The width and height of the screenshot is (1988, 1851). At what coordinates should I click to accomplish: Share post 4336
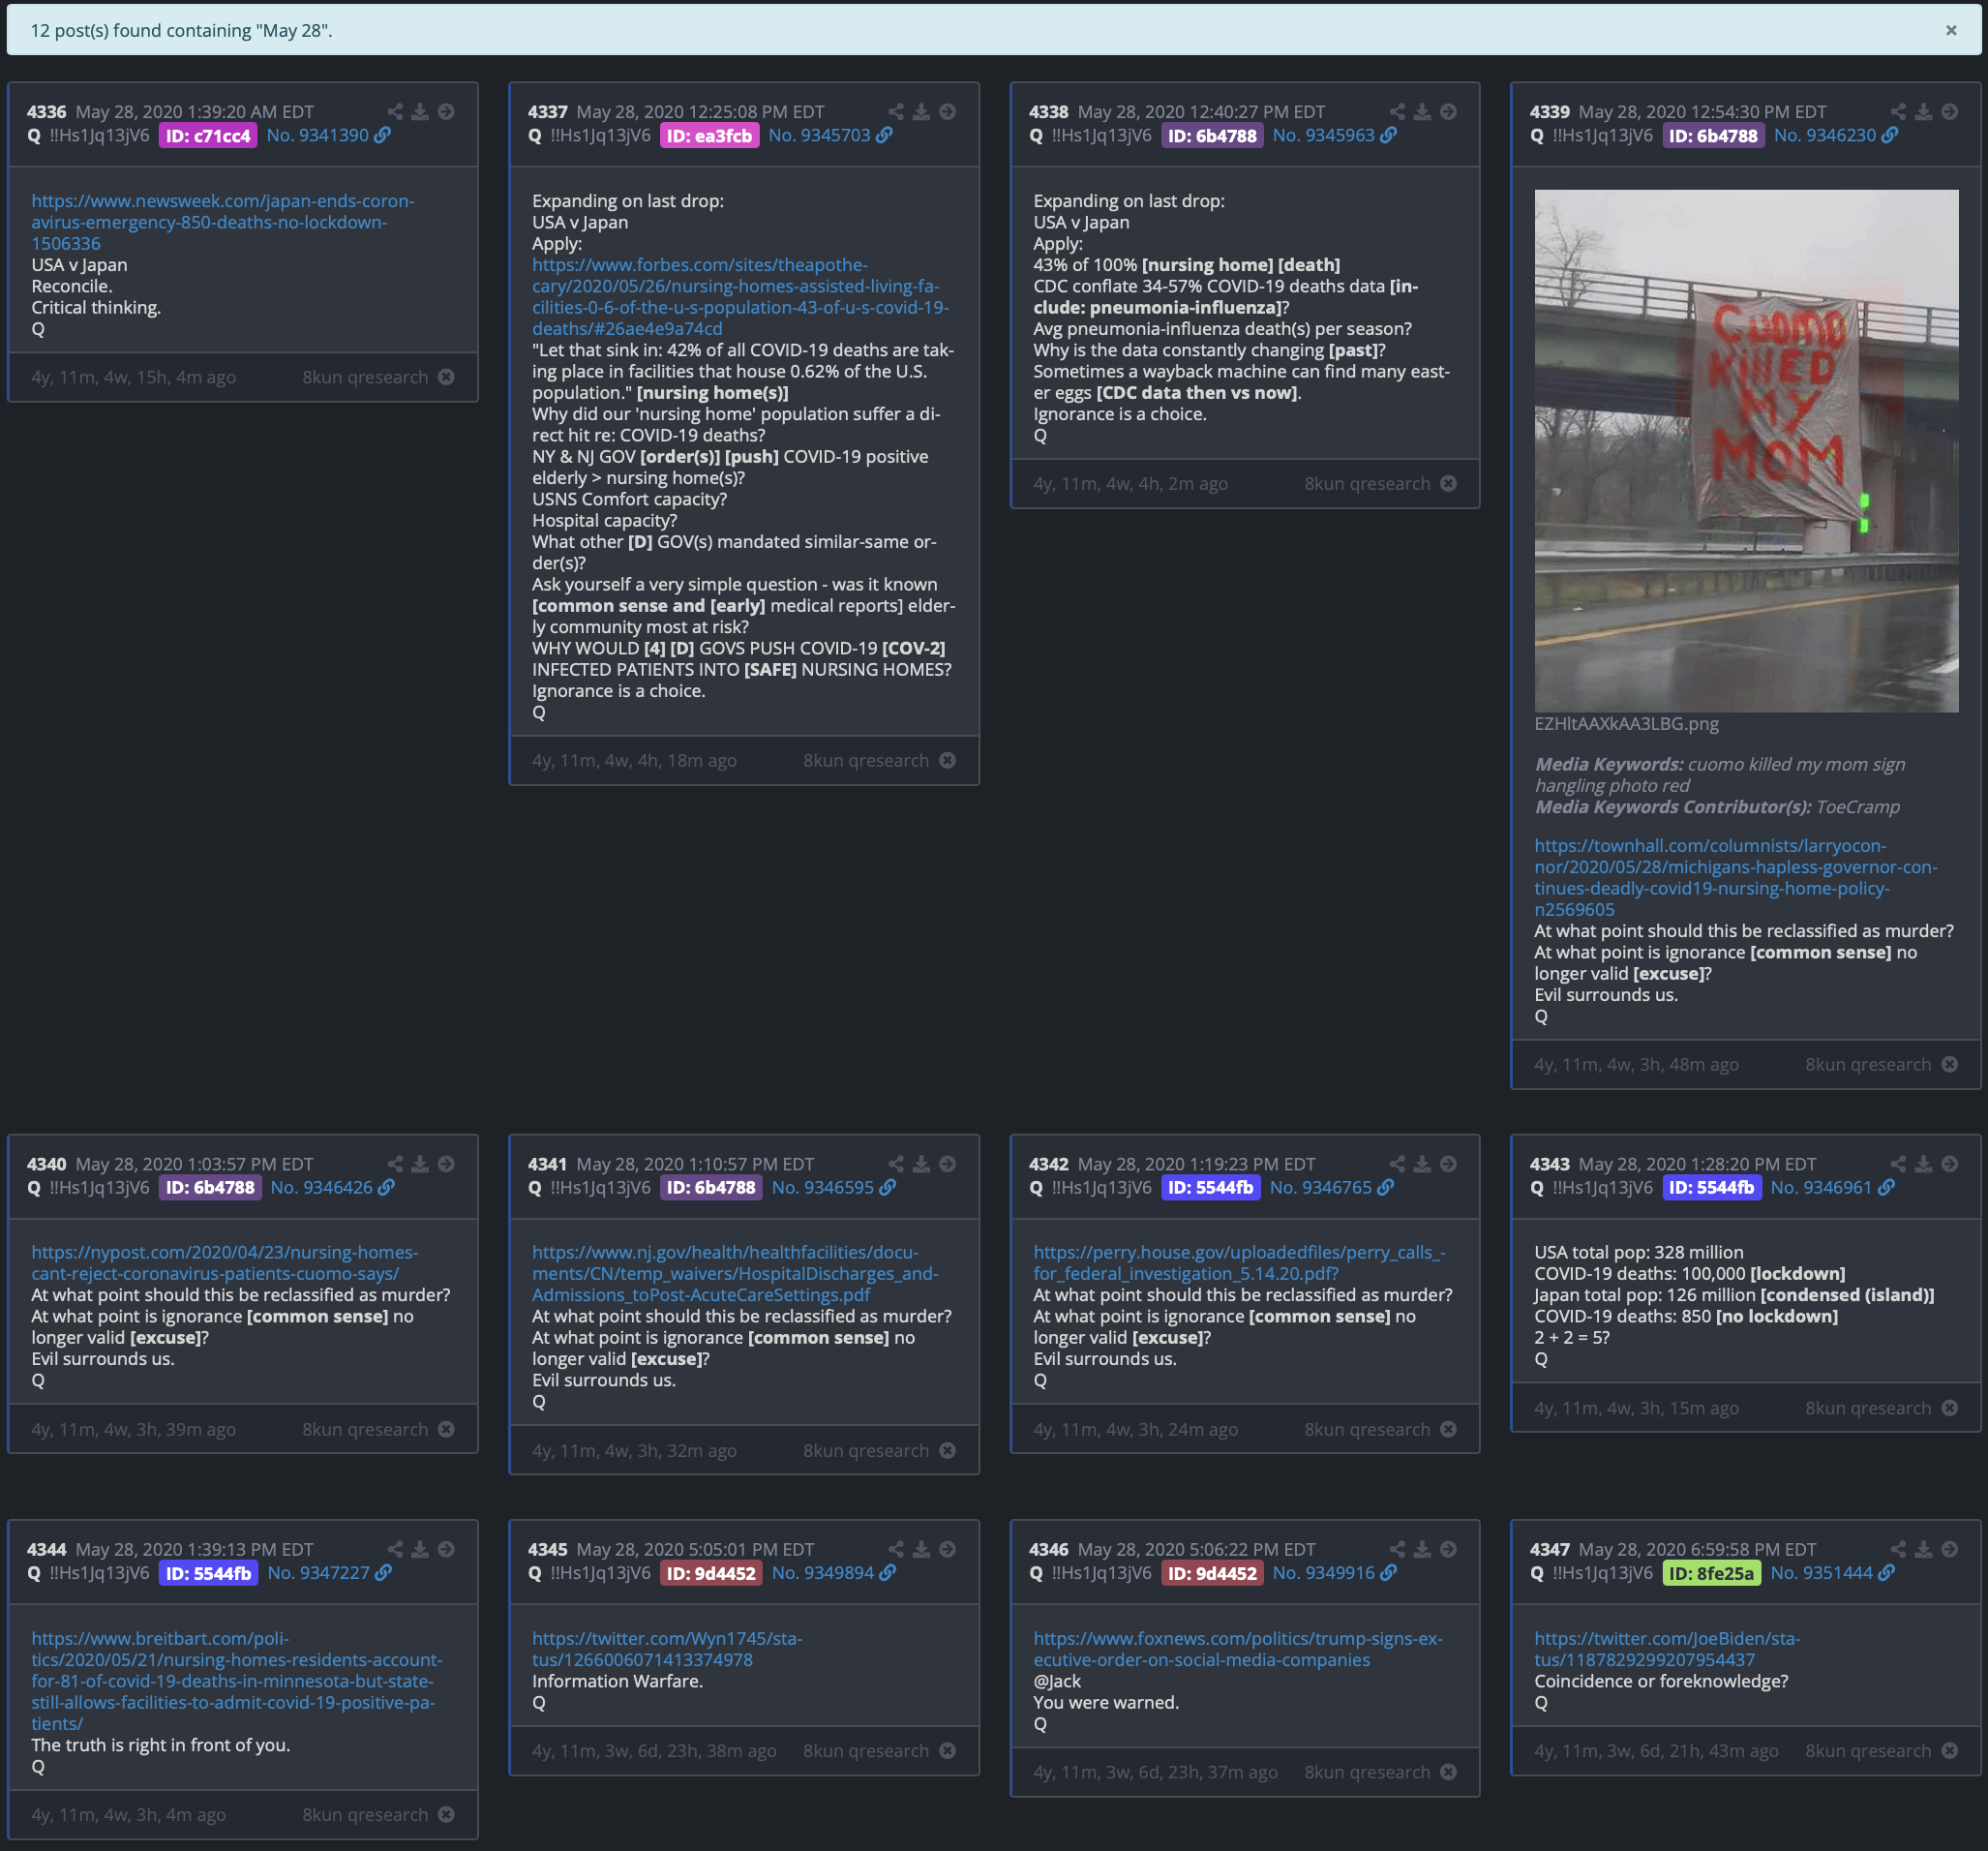click(x=395, y=112)
